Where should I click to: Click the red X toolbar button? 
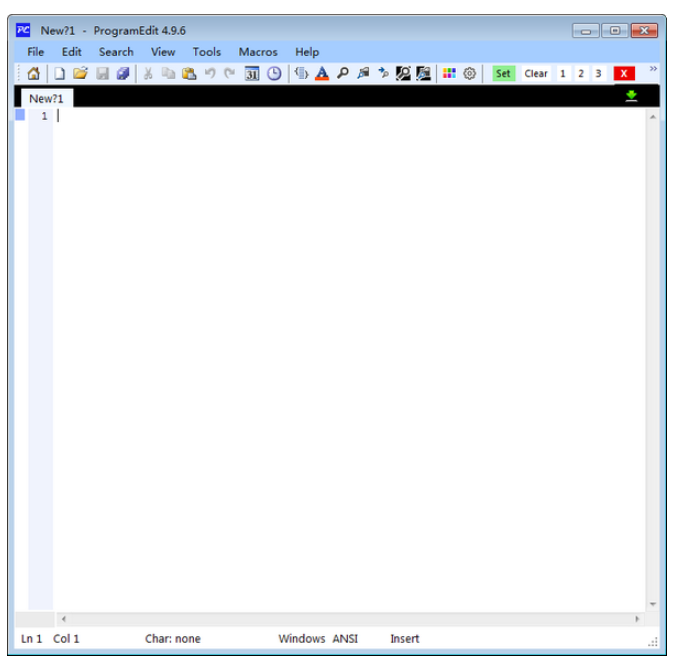point(624,74)
